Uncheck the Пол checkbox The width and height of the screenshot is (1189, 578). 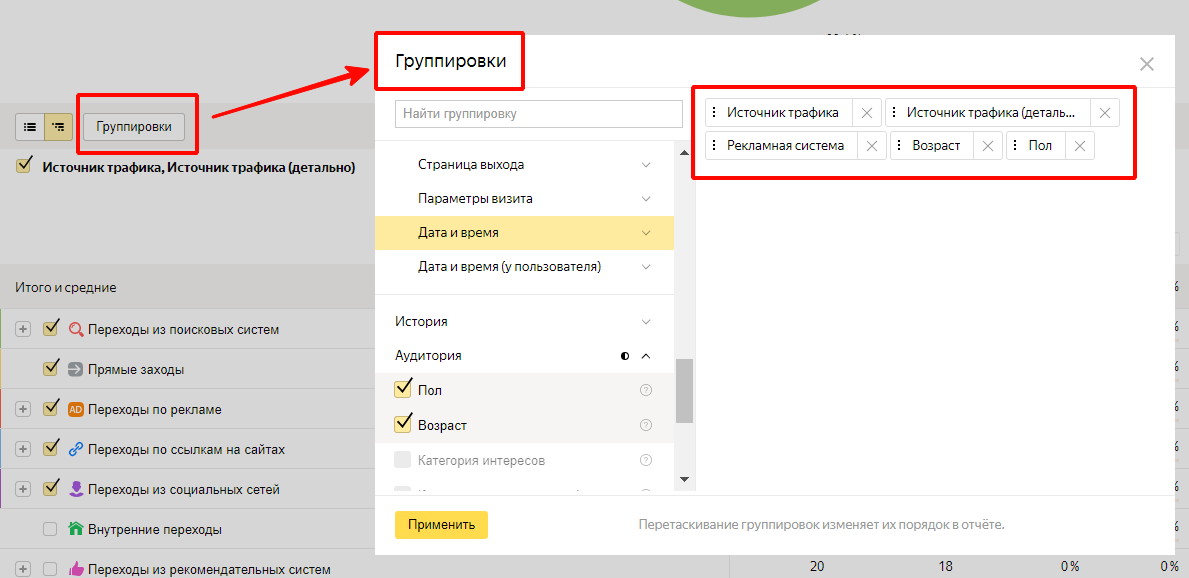click(x=404, y=389)
